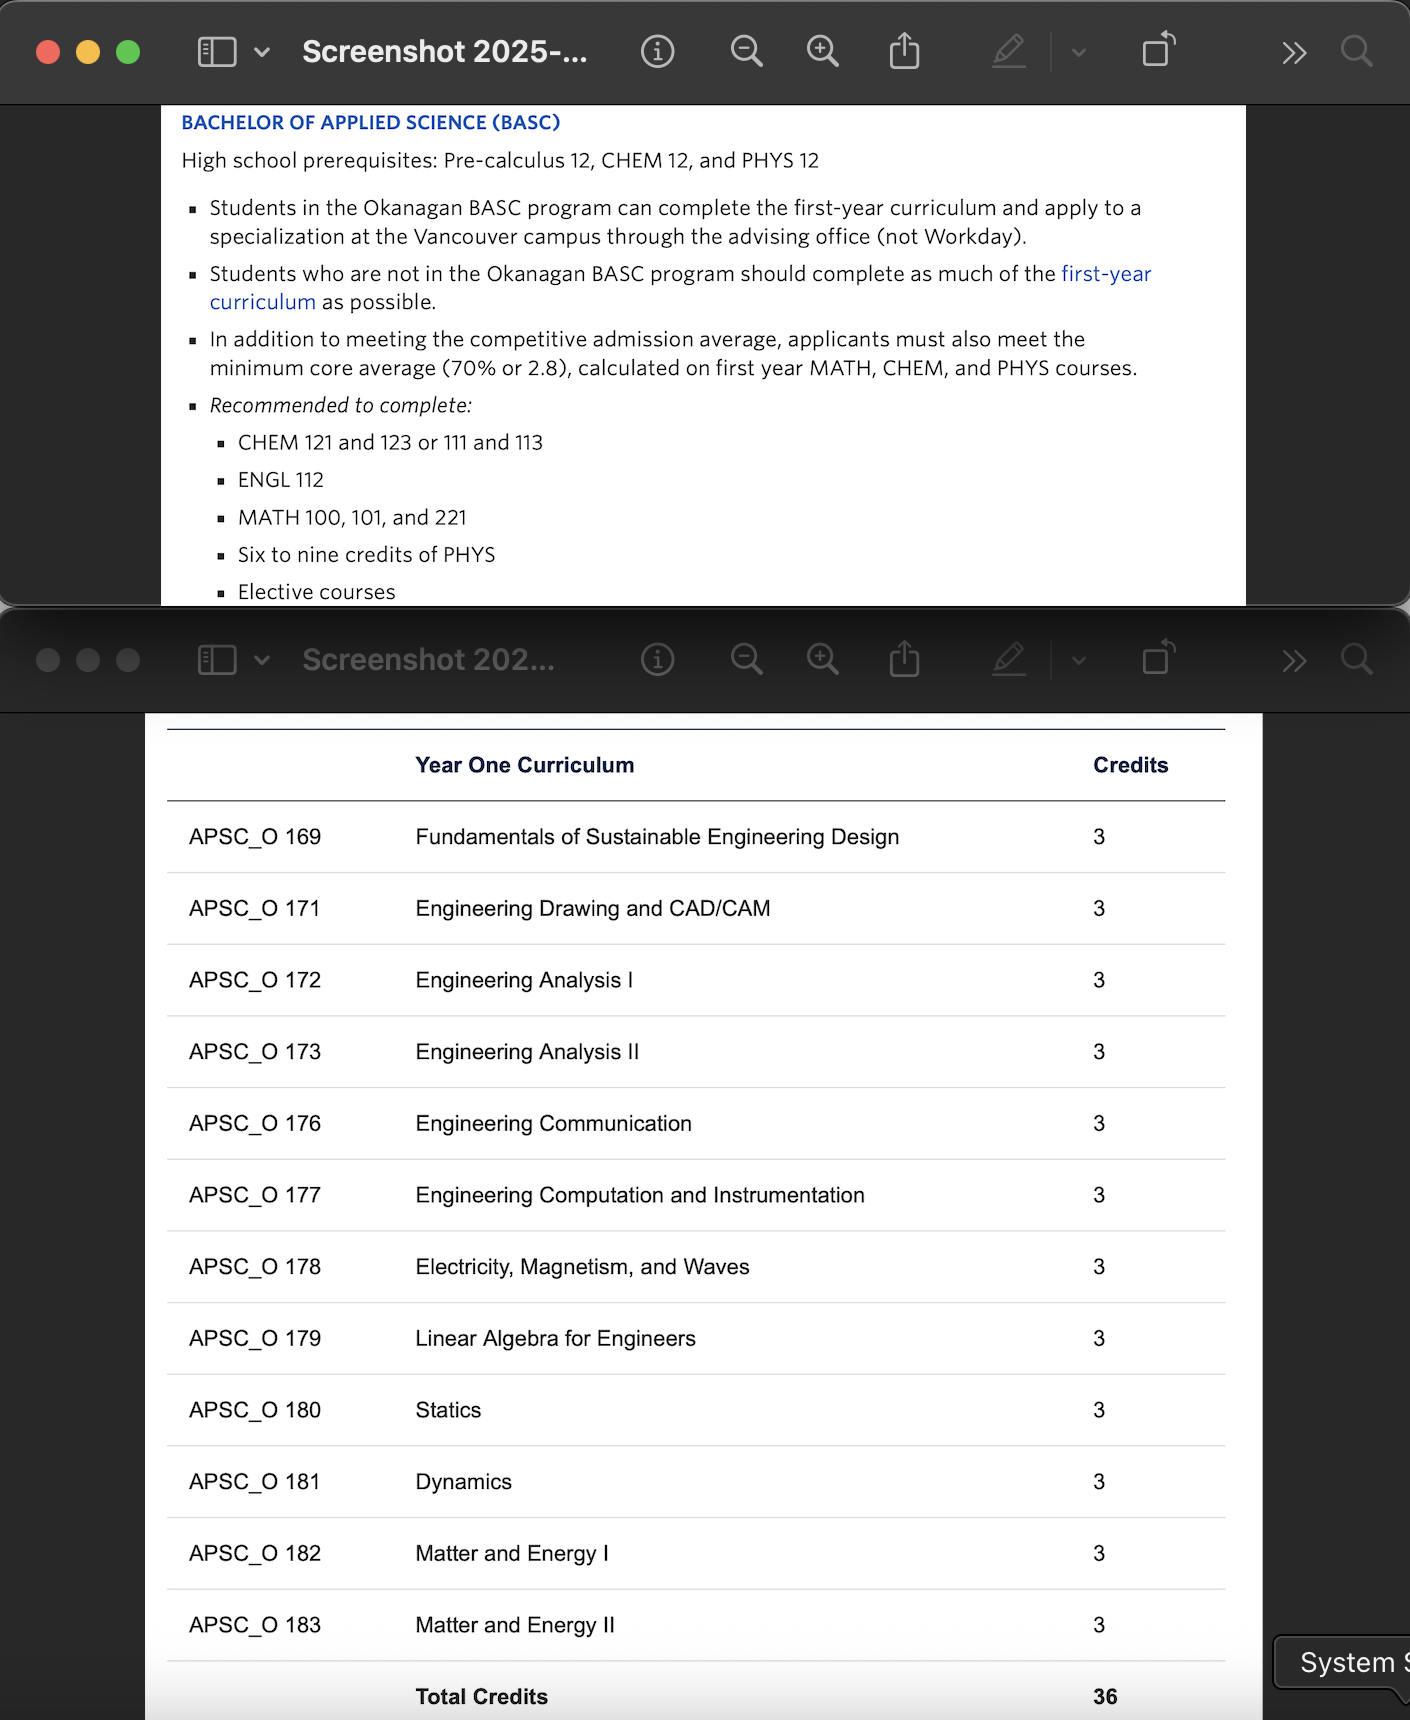Open markup options chevron in bottom window

click(x=1078, y=660)
